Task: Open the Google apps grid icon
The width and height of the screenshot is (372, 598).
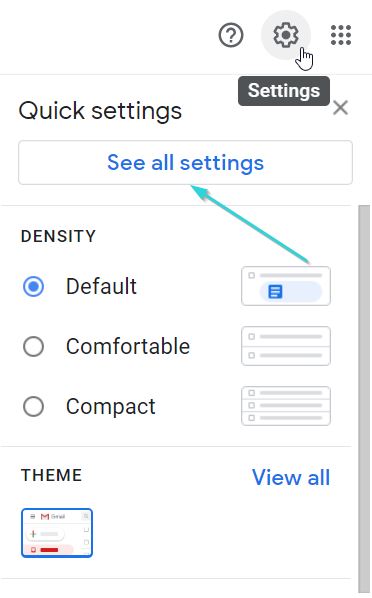Action: pyautogui.click(x=341, y=35)
